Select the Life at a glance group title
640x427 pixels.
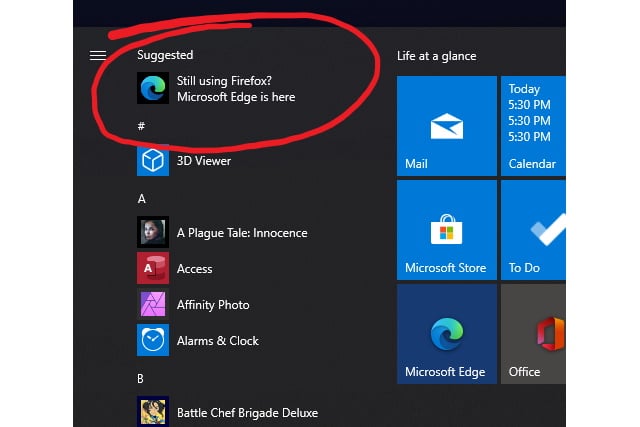click(436, 56)
